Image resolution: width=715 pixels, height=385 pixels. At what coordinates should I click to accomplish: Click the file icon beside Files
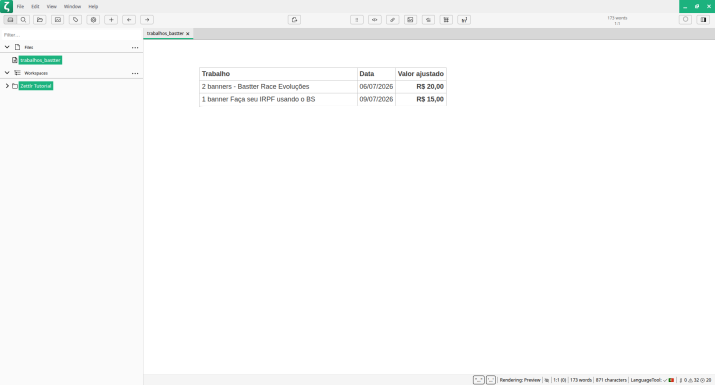[17, 47]
